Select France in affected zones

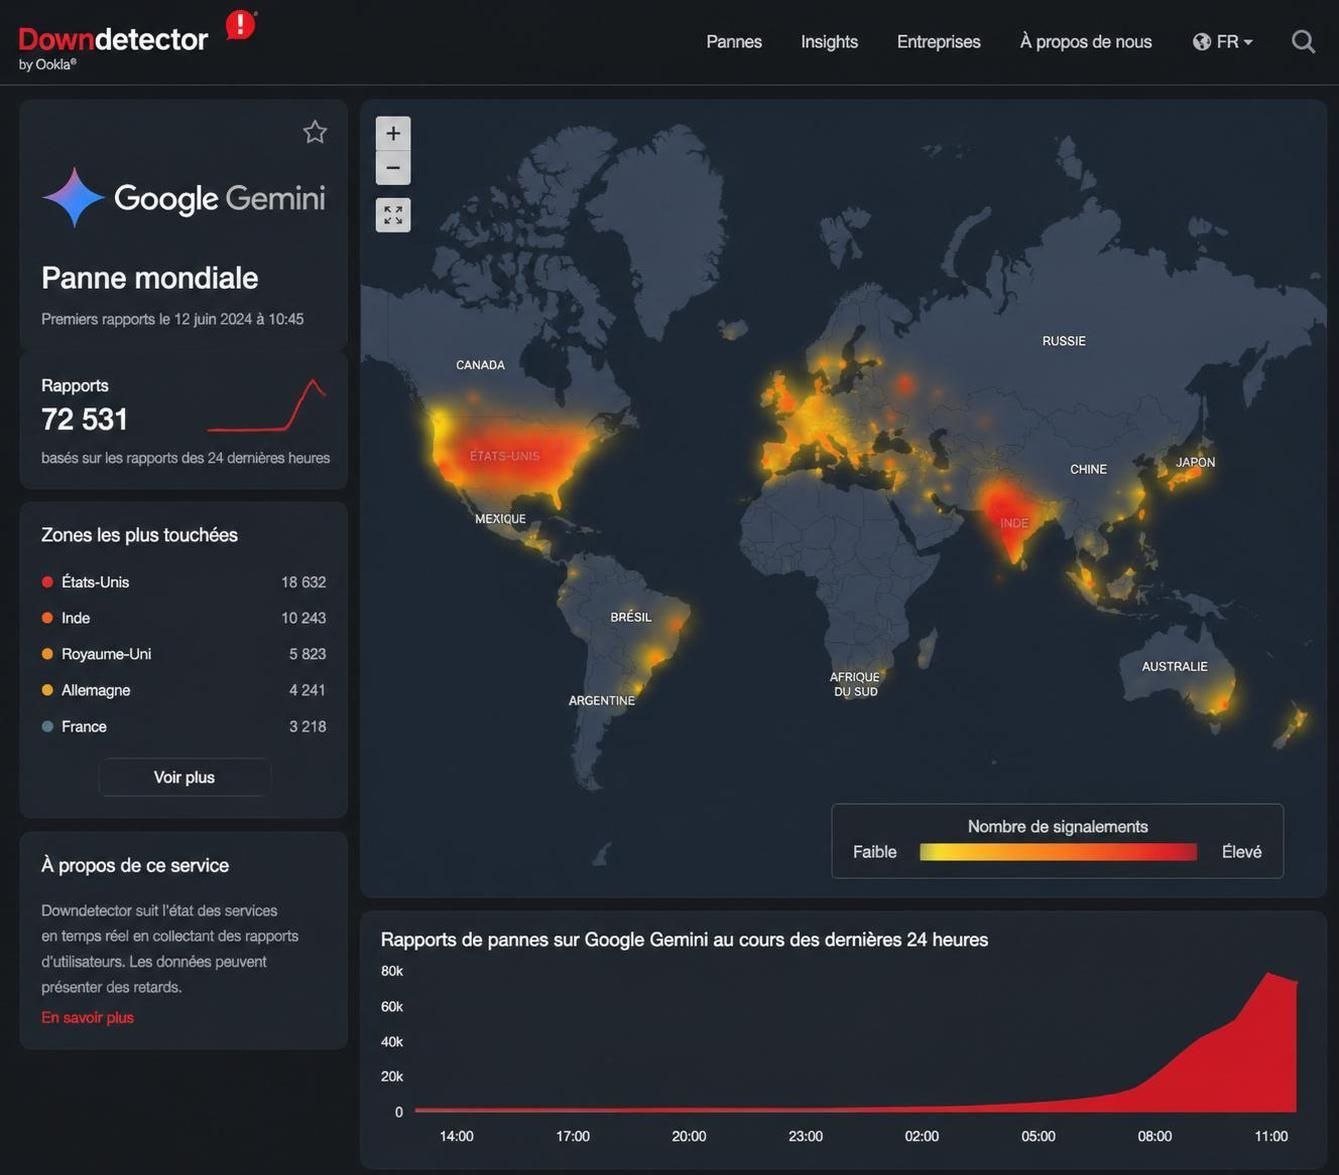click(x=184, y=726)
